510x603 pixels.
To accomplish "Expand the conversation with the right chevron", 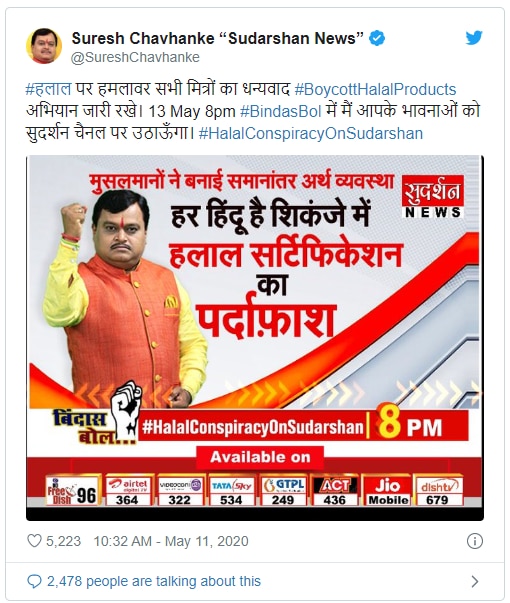I will pos(475,581).
